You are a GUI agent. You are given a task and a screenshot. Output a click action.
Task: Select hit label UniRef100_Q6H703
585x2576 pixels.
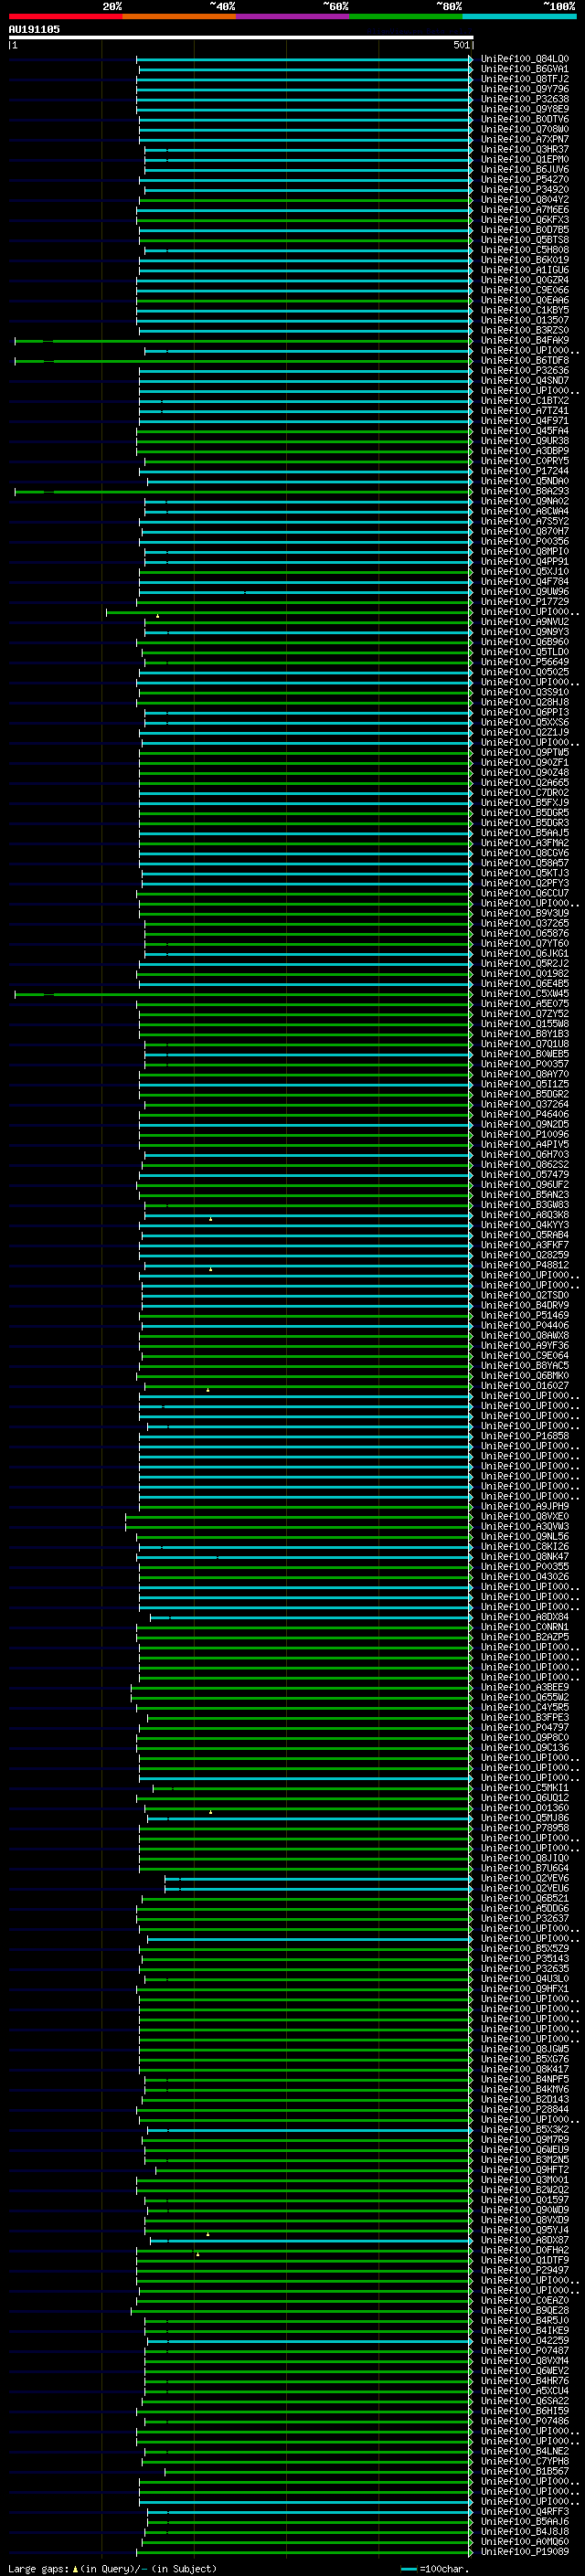[525, 1155]
